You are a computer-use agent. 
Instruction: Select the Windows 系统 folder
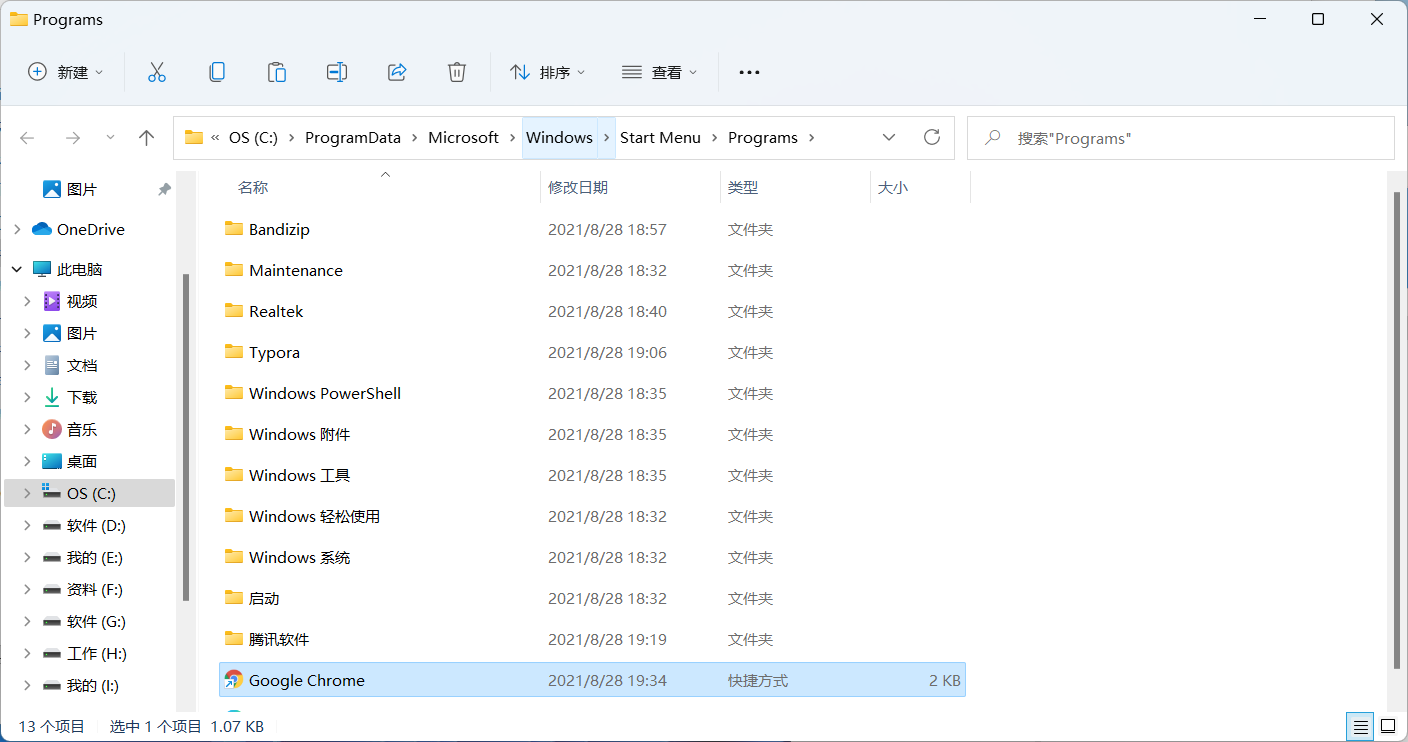pos(592,557)
